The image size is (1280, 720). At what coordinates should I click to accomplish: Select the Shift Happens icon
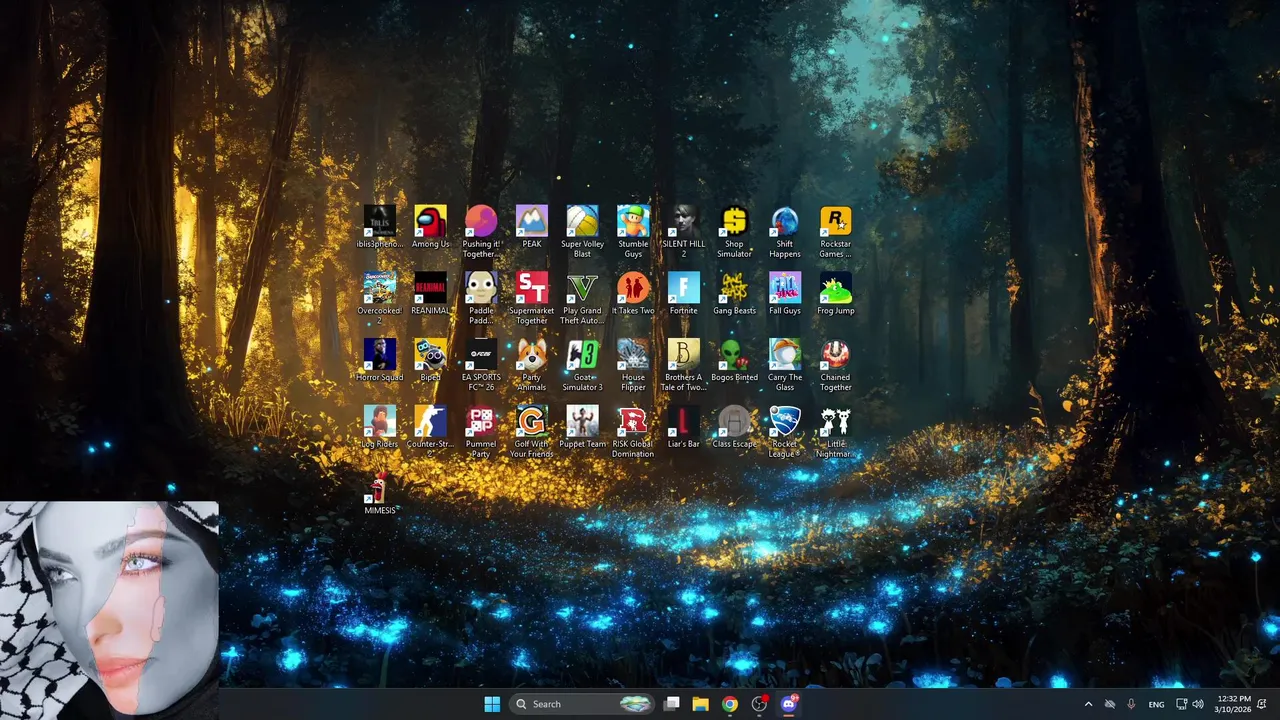pyautogui.click(x=785, y=232)
